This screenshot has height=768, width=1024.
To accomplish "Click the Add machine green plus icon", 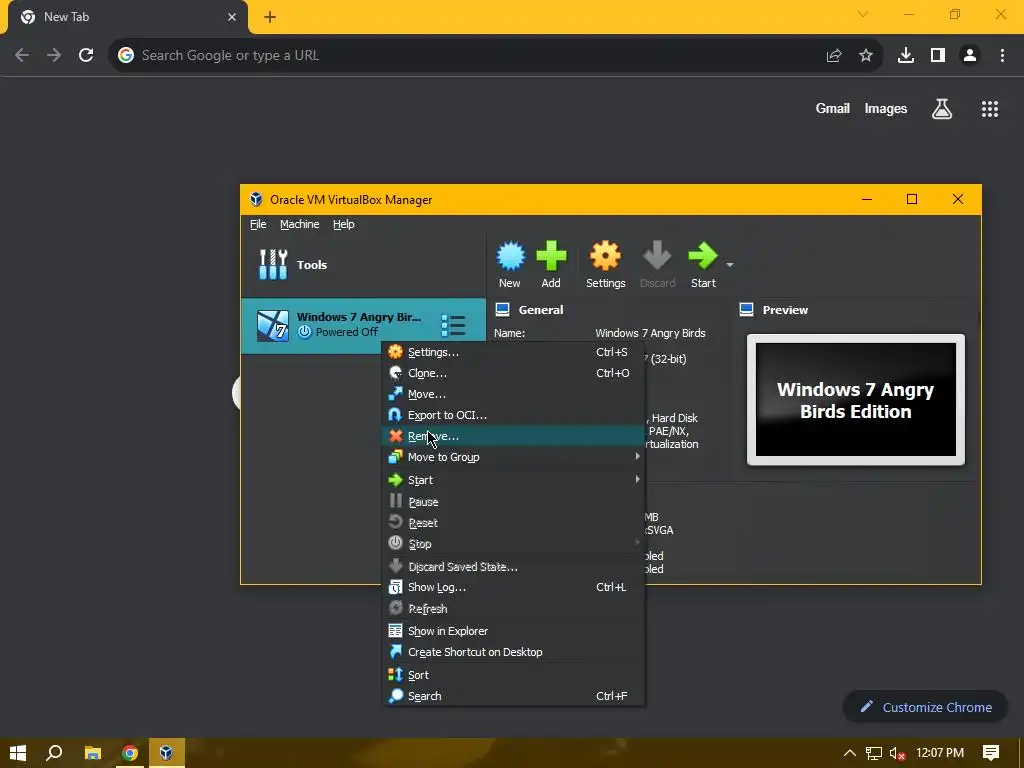I will (551, 264).
